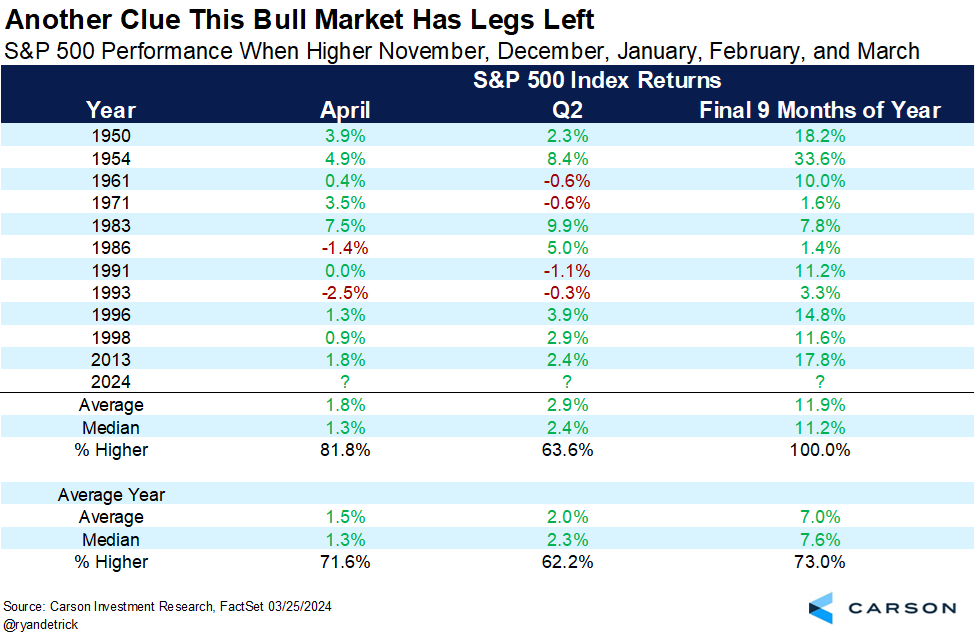The height and width of the screenshot is (635, 975).
Task: Click the Average Year section label
Action: point(111,495)
